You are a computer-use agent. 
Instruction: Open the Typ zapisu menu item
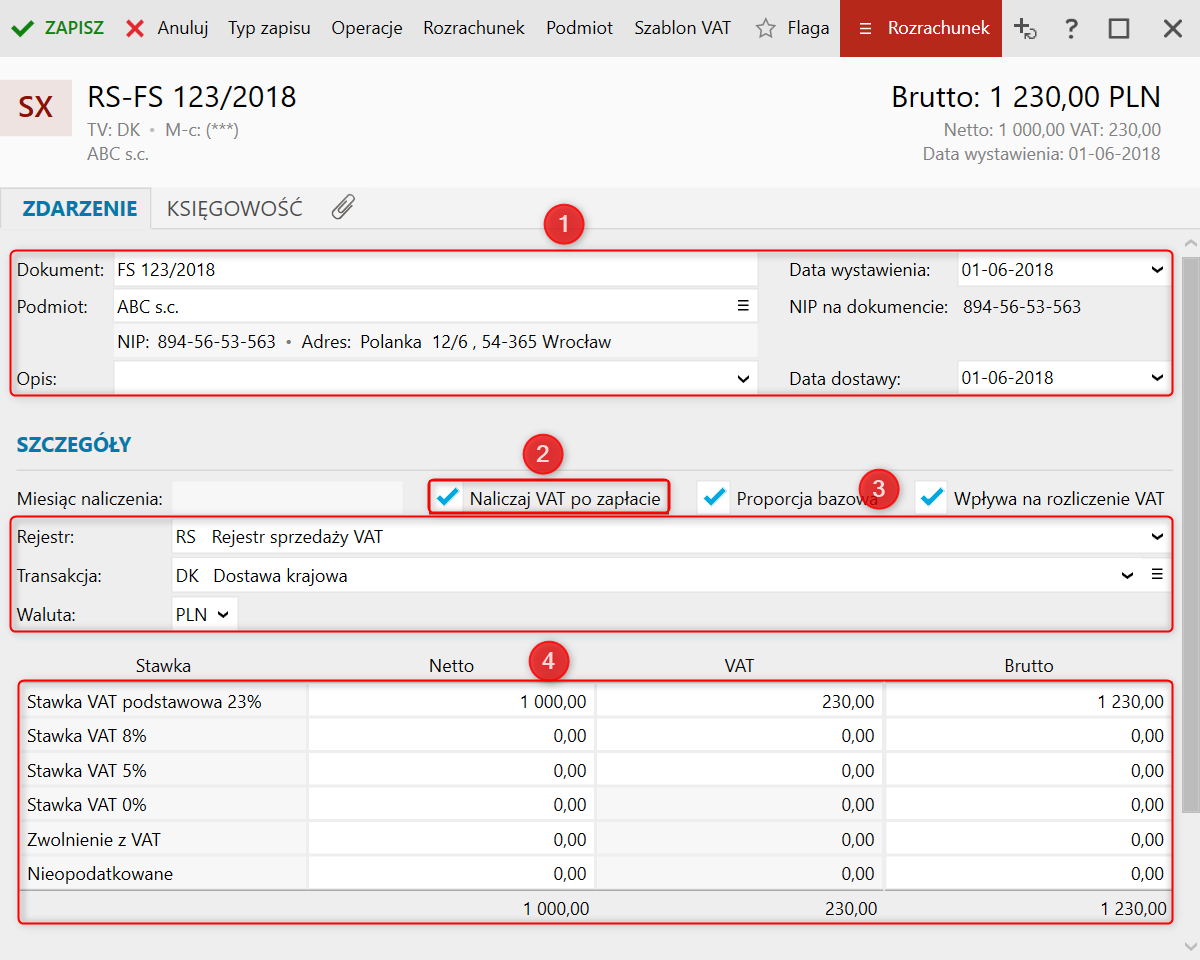tap(269, 28)
